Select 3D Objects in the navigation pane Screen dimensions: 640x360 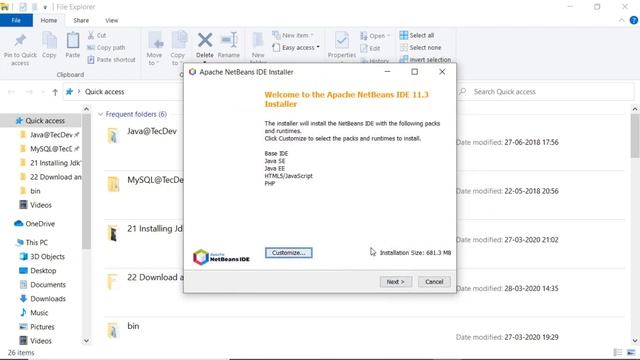pos(42,256)
